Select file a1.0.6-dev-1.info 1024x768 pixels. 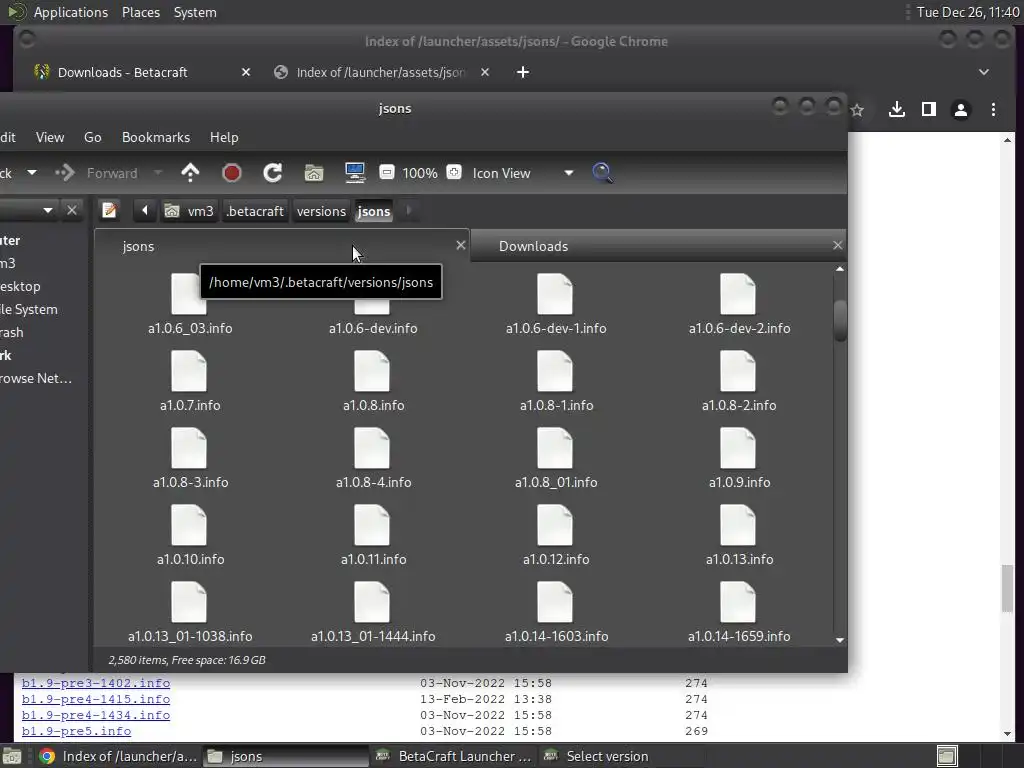556,304
